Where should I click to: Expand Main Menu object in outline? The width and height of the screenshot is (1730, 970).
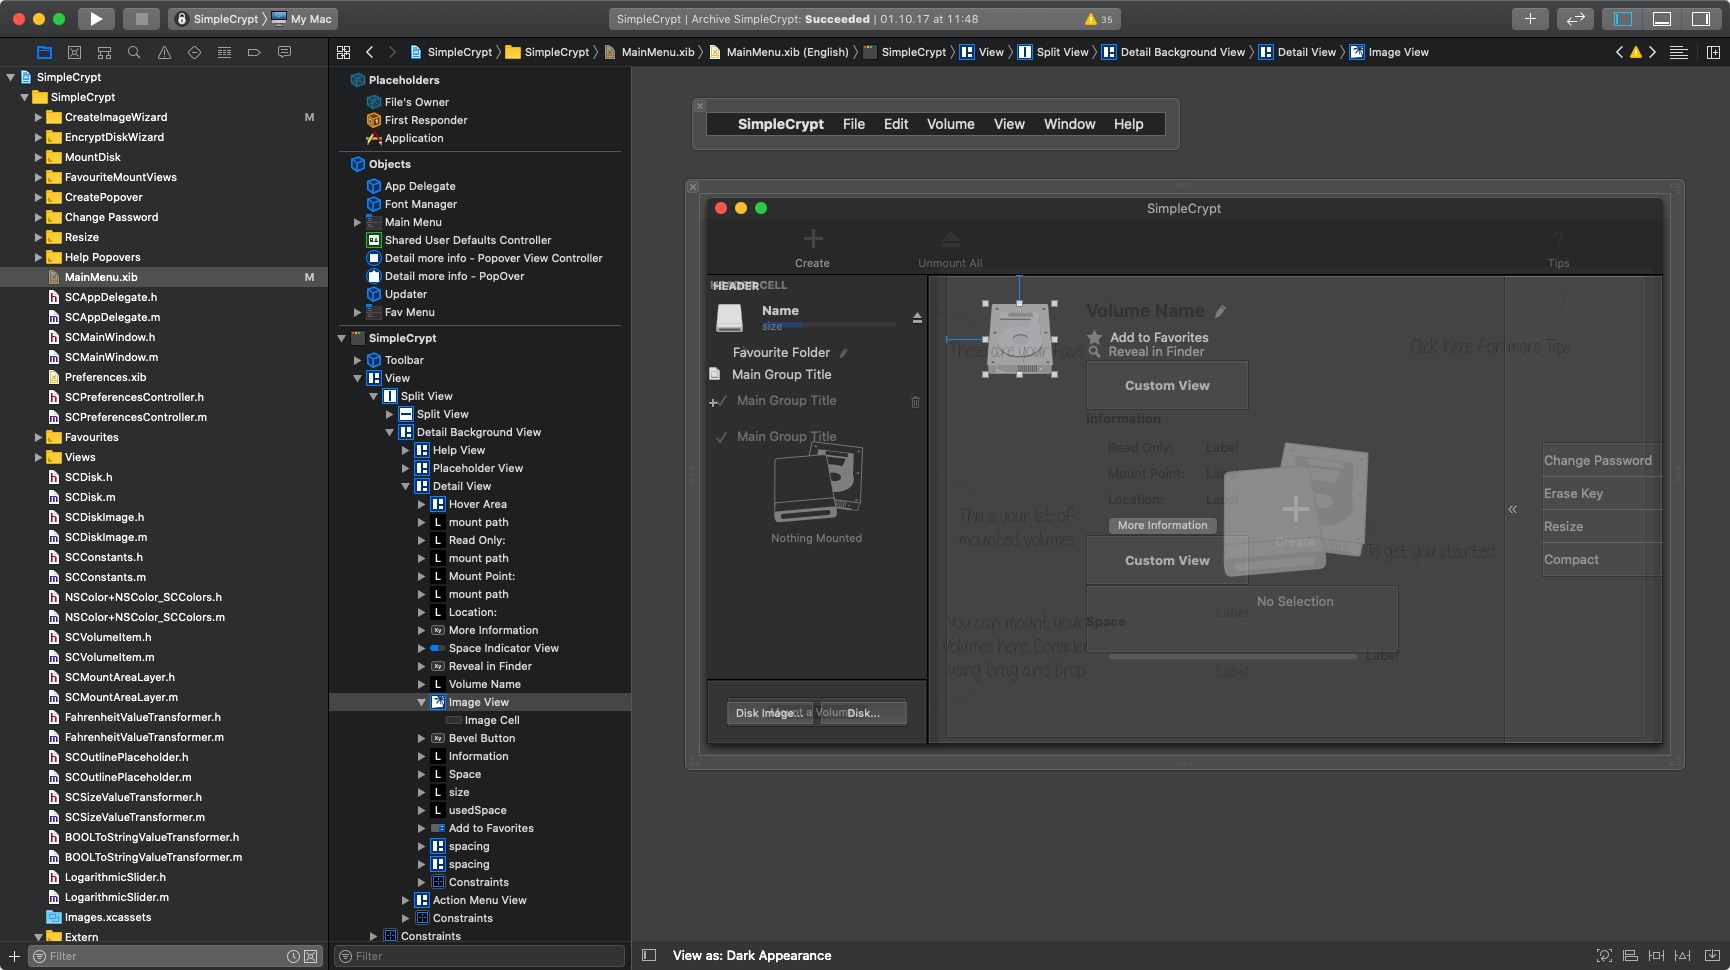pos(357,222)
